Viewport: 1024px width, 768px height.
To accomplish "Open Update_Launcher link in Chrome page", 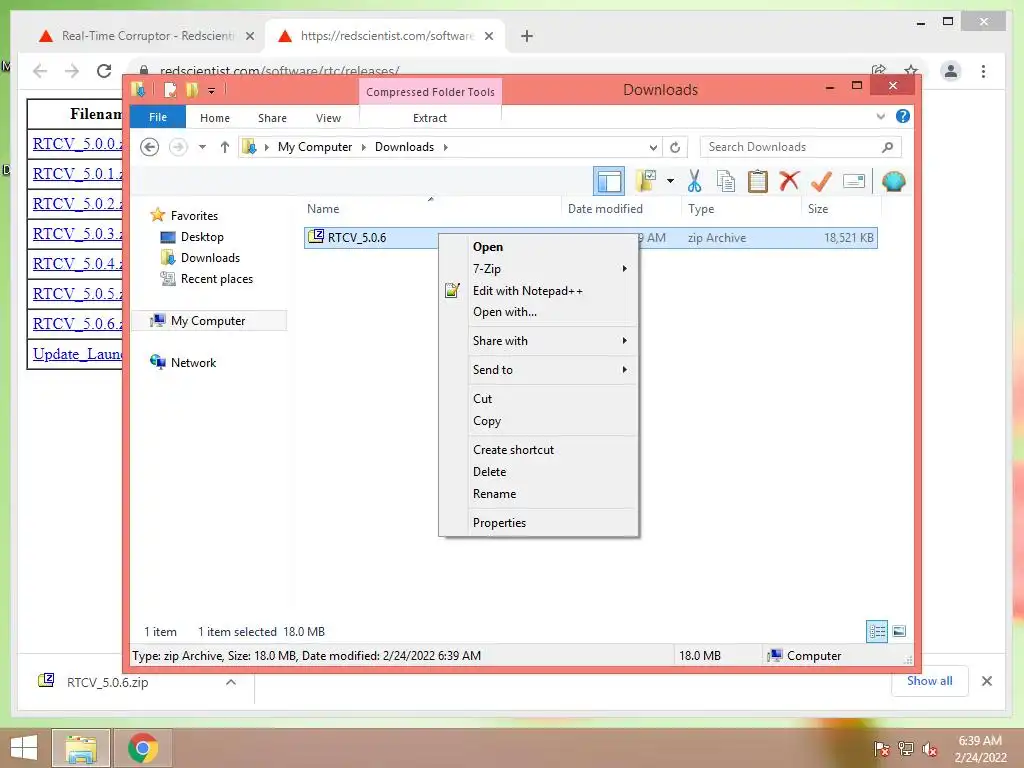I will pos(77,354).
